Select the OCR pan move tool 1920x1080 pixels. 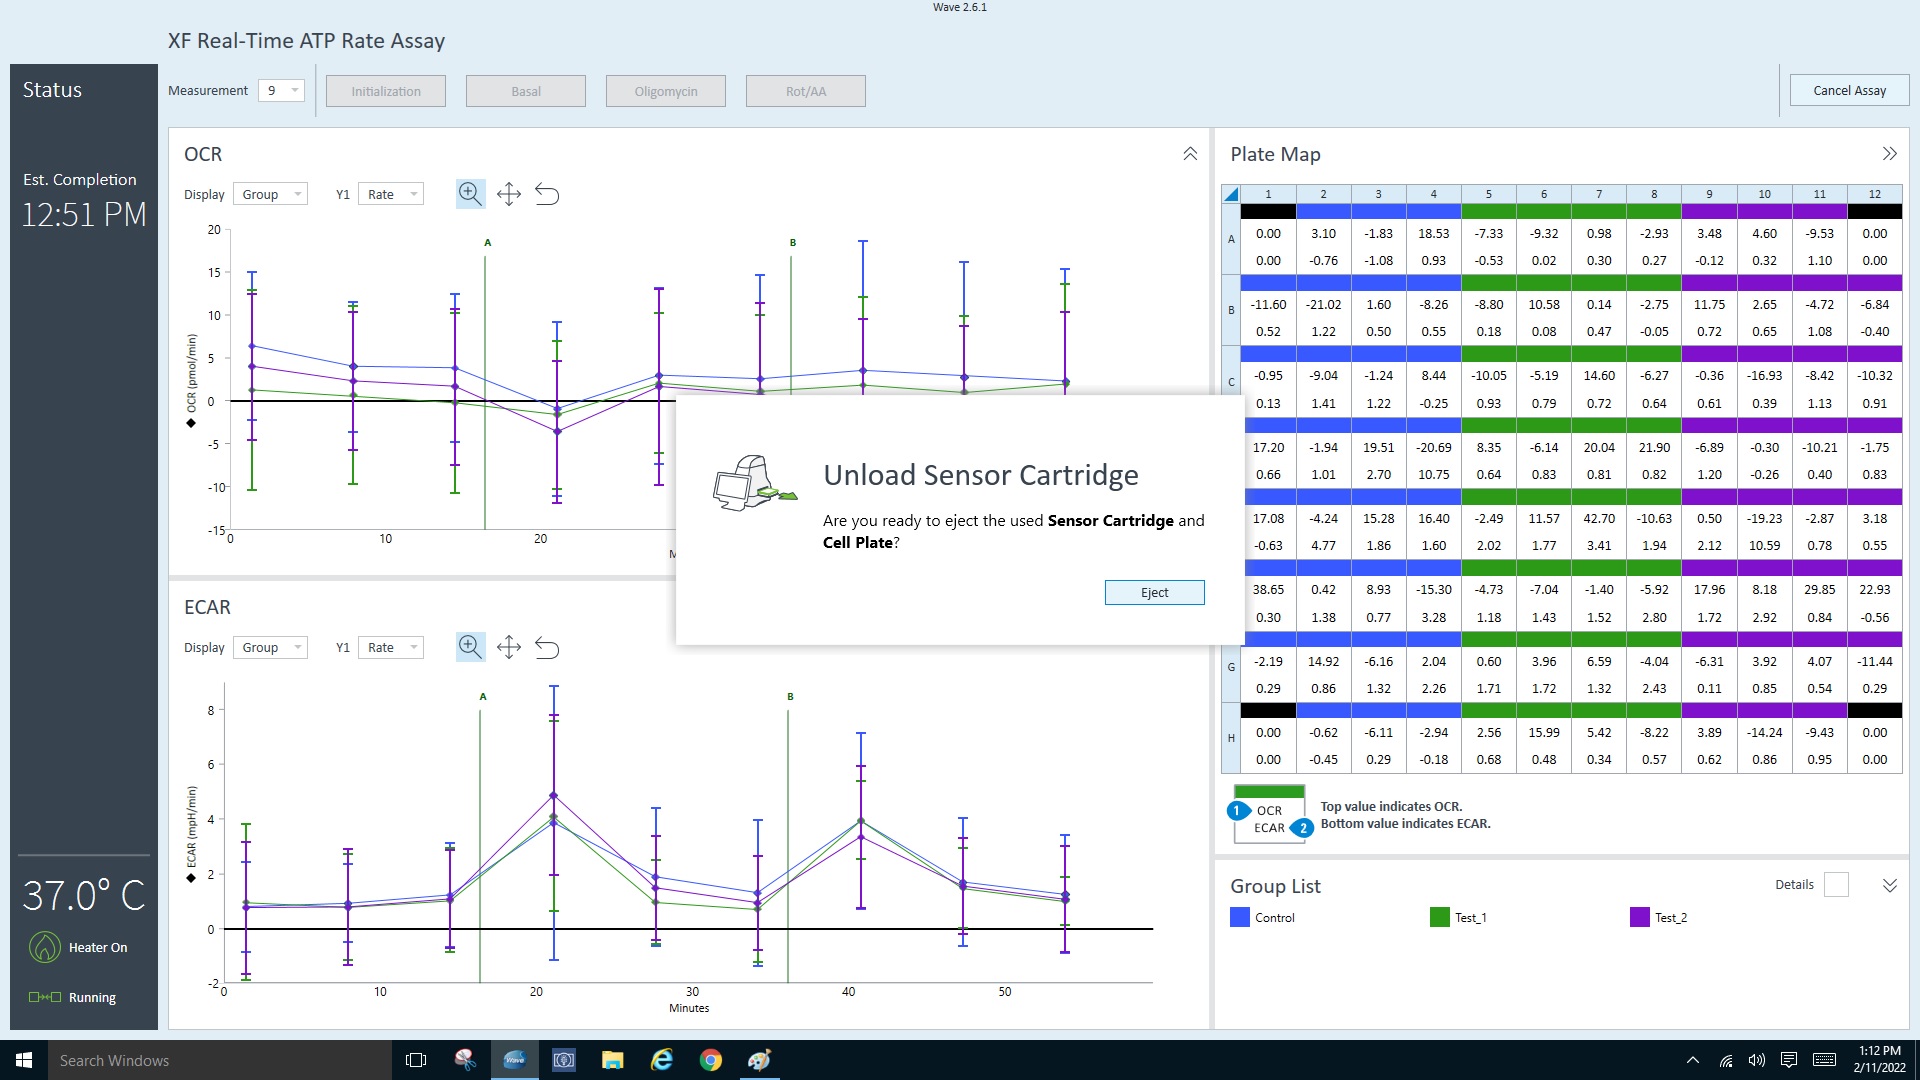coord(509,194)
